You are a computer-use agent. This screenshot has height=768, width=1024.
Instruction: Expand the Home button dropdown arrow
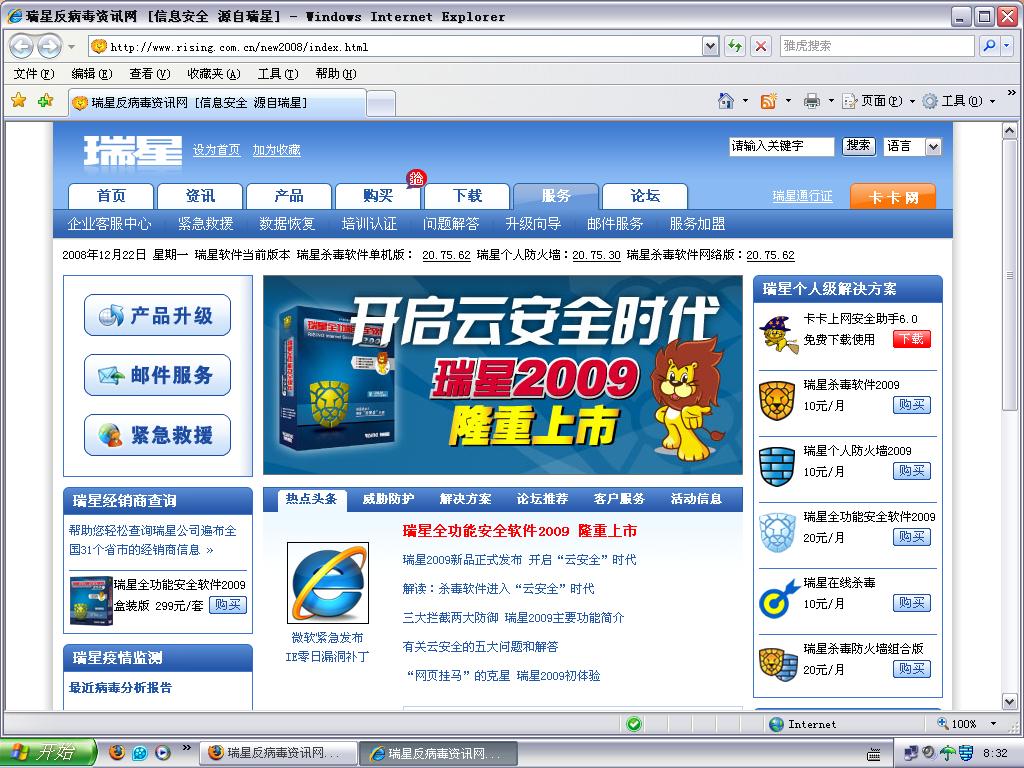coord(745,101)
